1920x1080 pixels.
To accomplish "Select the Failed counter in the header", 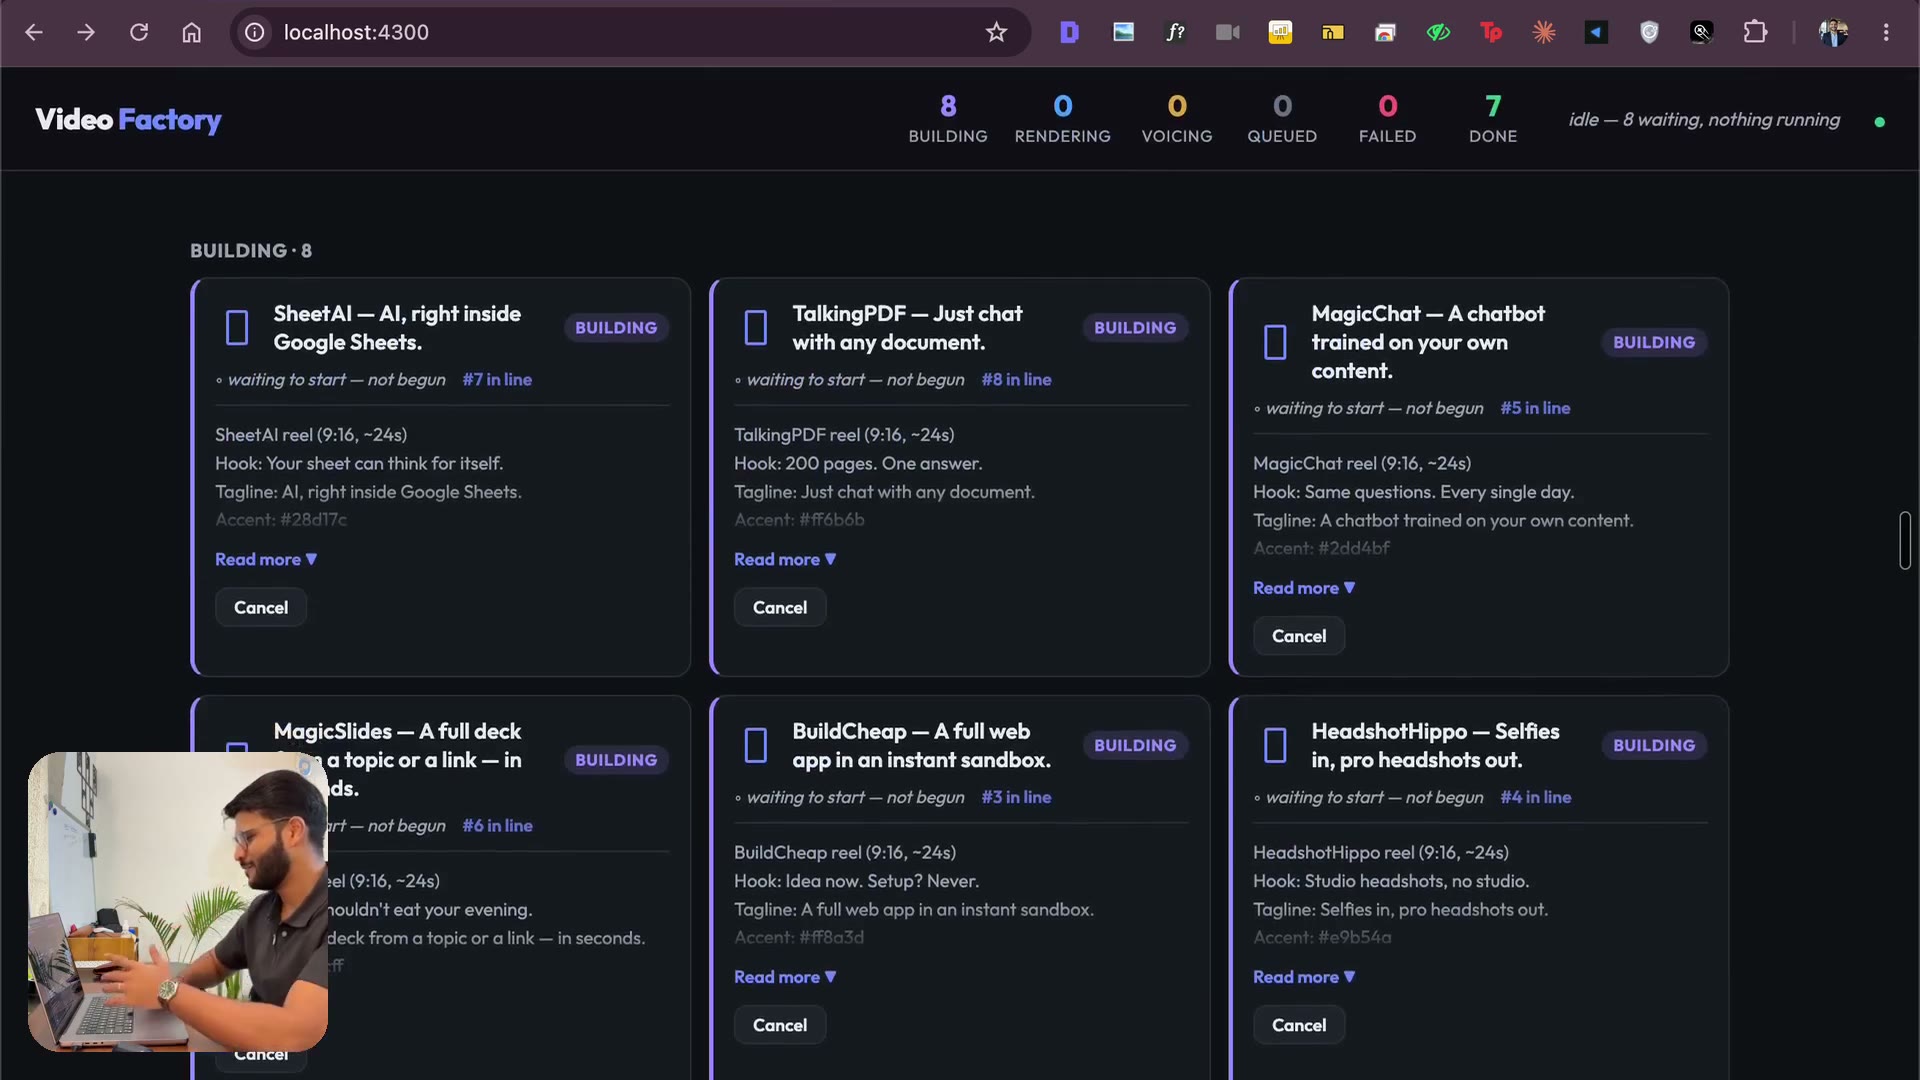I will pyautogui.click(x=1387, y=119).
